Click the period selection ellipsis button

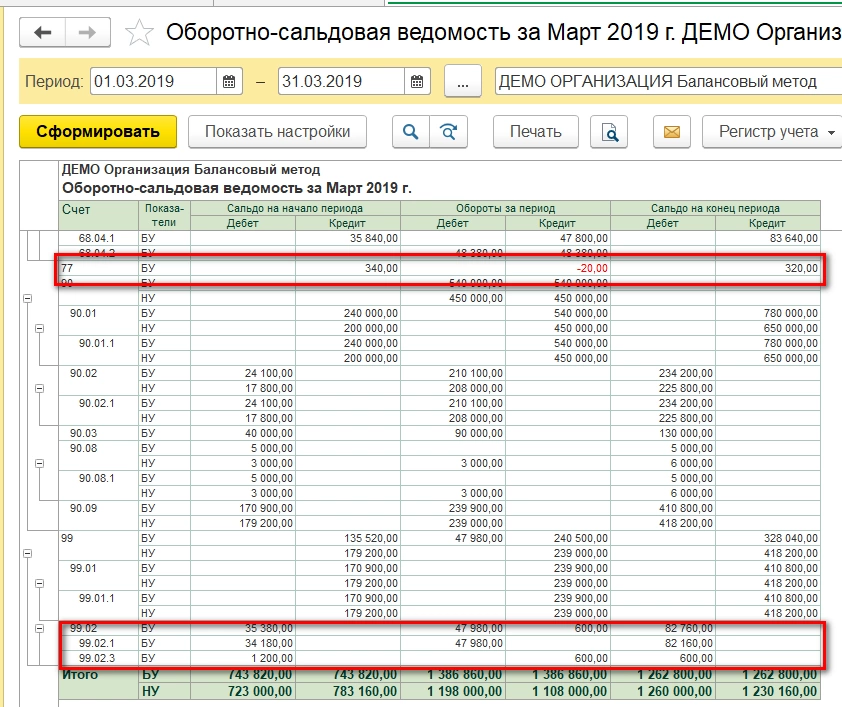462,82
